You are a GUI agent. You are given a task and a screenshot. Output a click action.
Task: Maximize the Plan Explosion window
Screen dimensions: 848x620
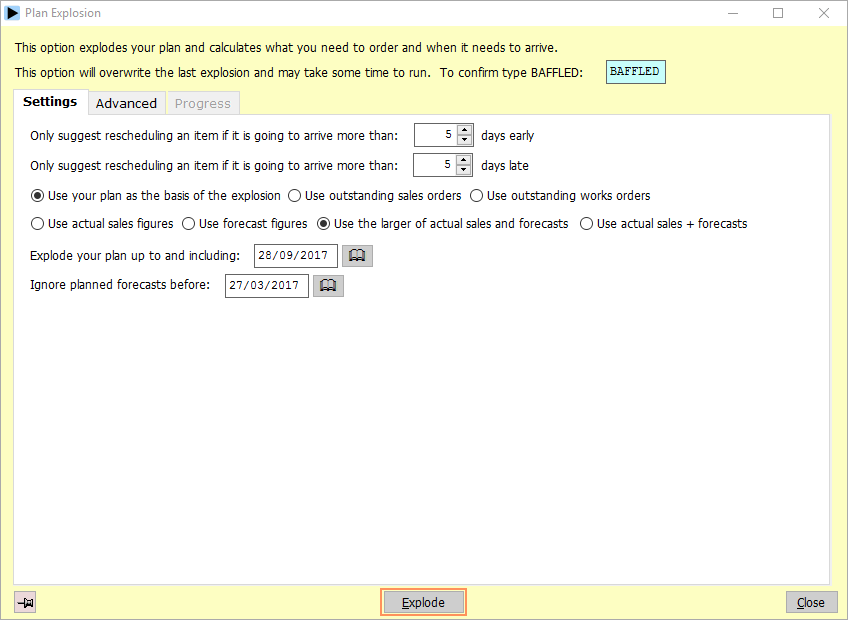(778, 13)
